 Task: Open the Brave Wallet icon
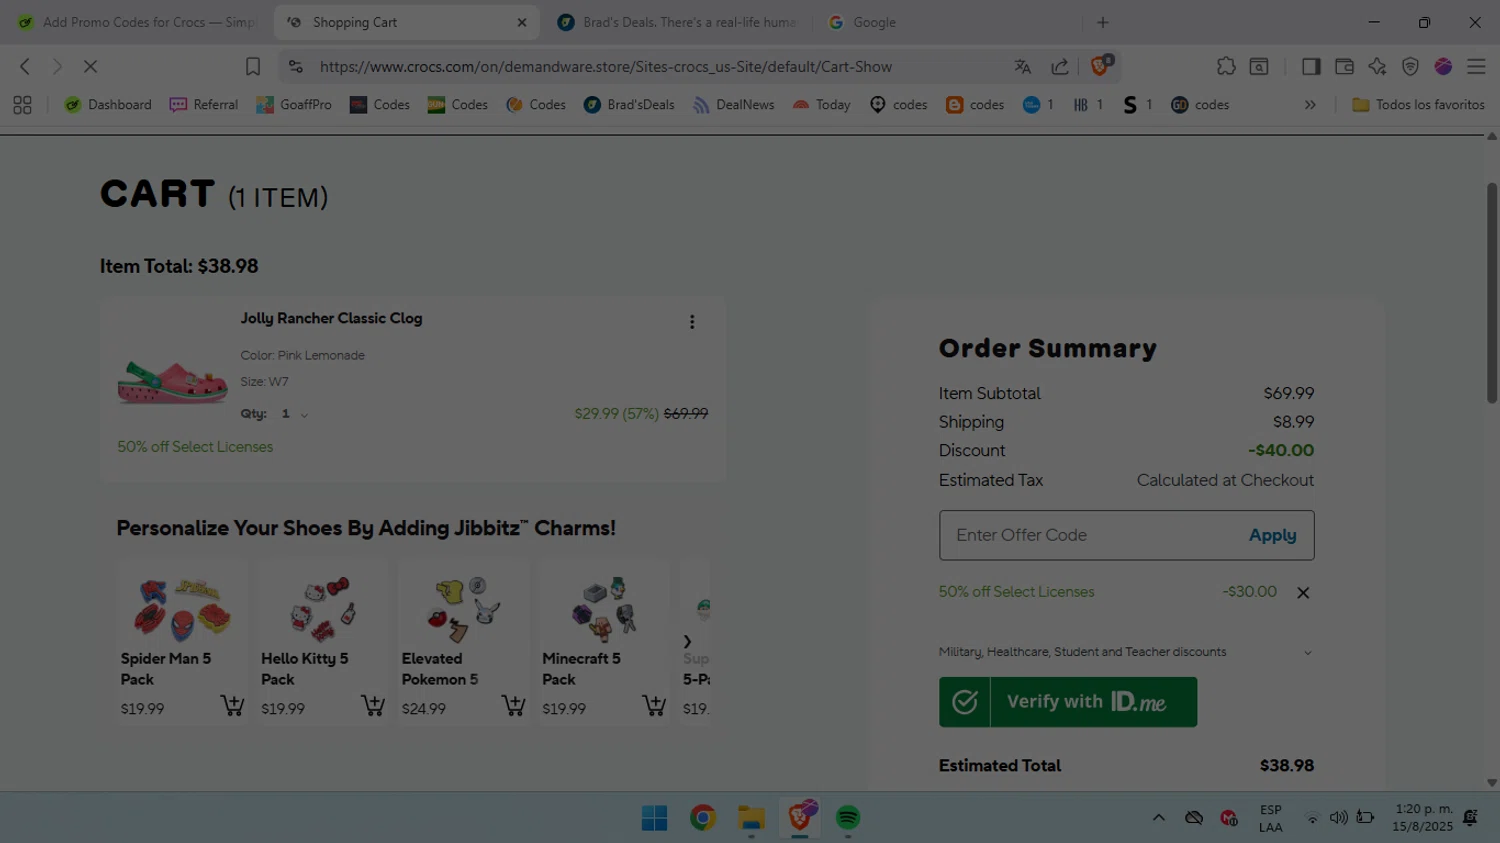[x=1344, y=66]
